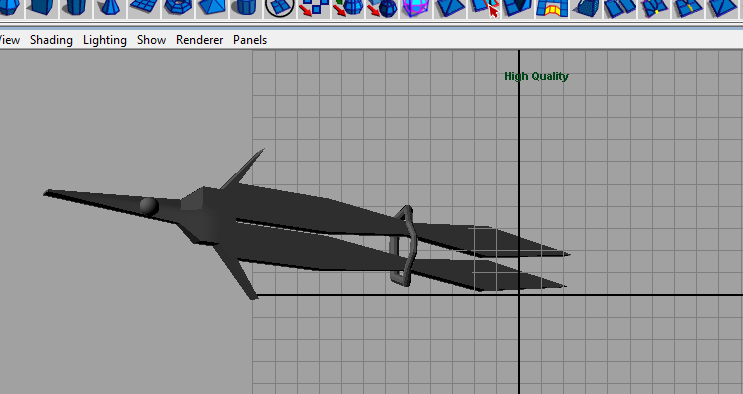Viewport: 743px width, 394px height.
Task: Click the circled plane shelf icon
Action: (x=280, y=8)
